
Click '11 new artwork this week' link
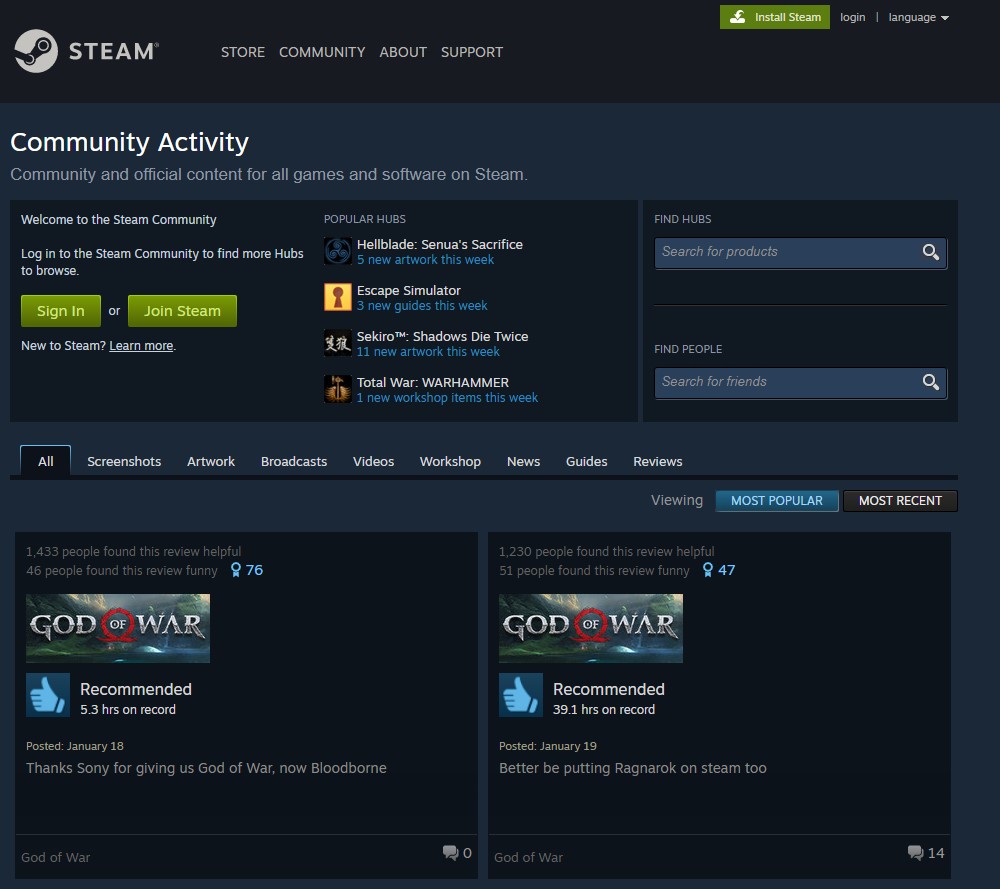tap(428, 351)
